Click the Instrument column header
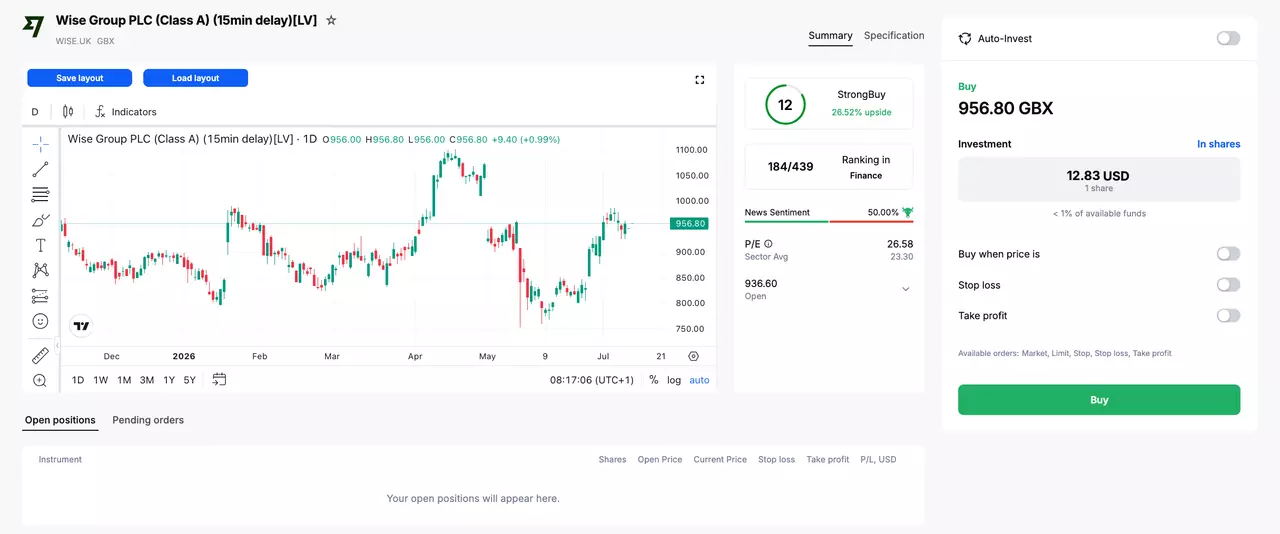 (x=60, y=460)
